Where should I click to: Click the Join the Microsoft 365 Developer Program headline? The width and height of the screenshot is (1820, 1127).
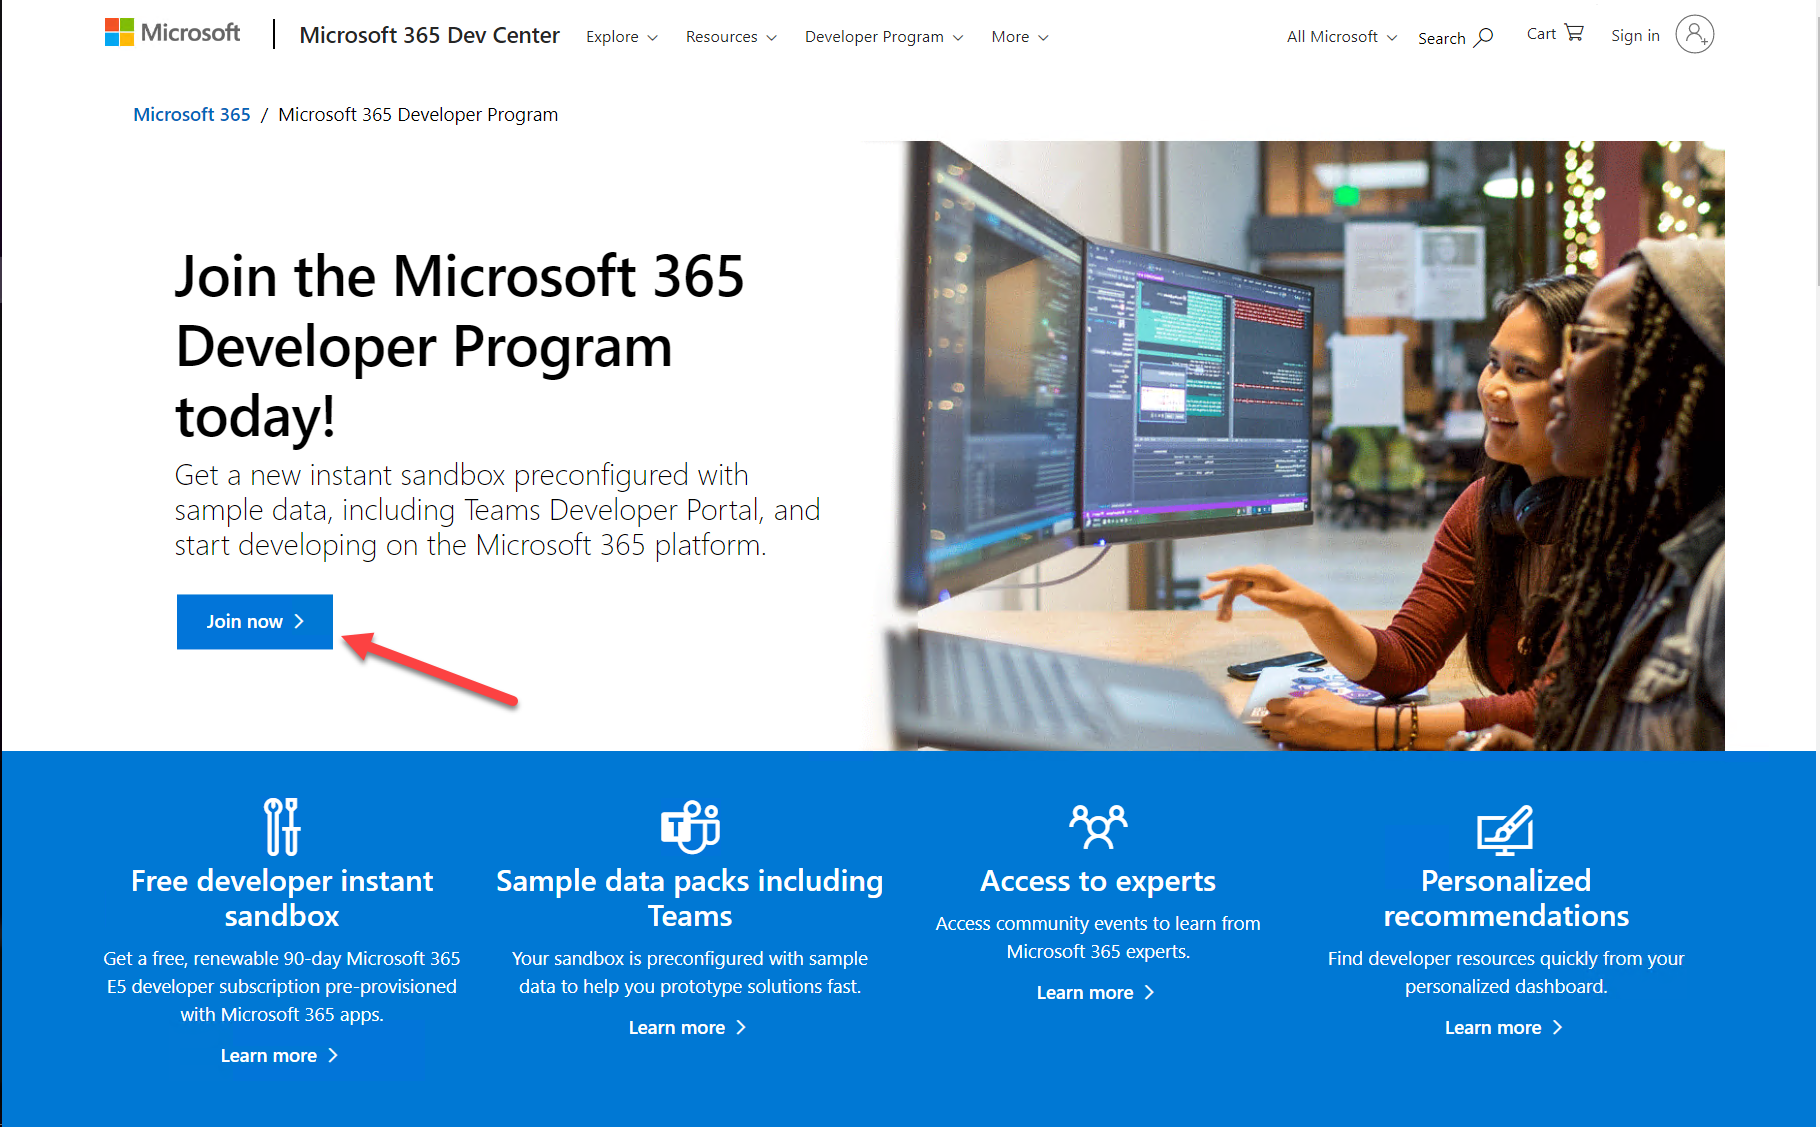click(x=460, y=346)
